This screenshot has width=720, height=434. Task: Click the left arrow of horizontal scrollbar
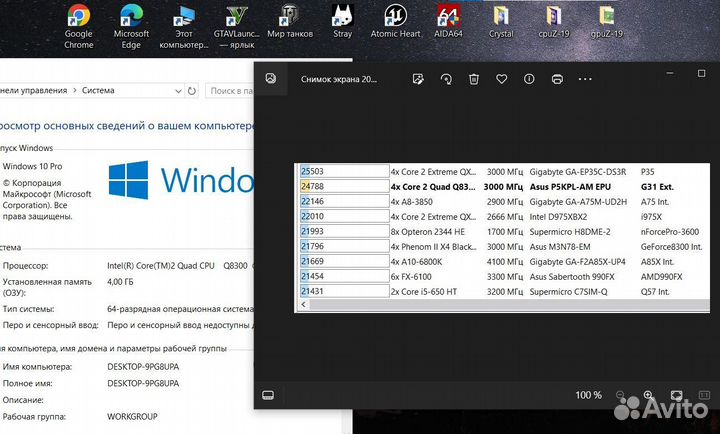click(x=304, y=304)
